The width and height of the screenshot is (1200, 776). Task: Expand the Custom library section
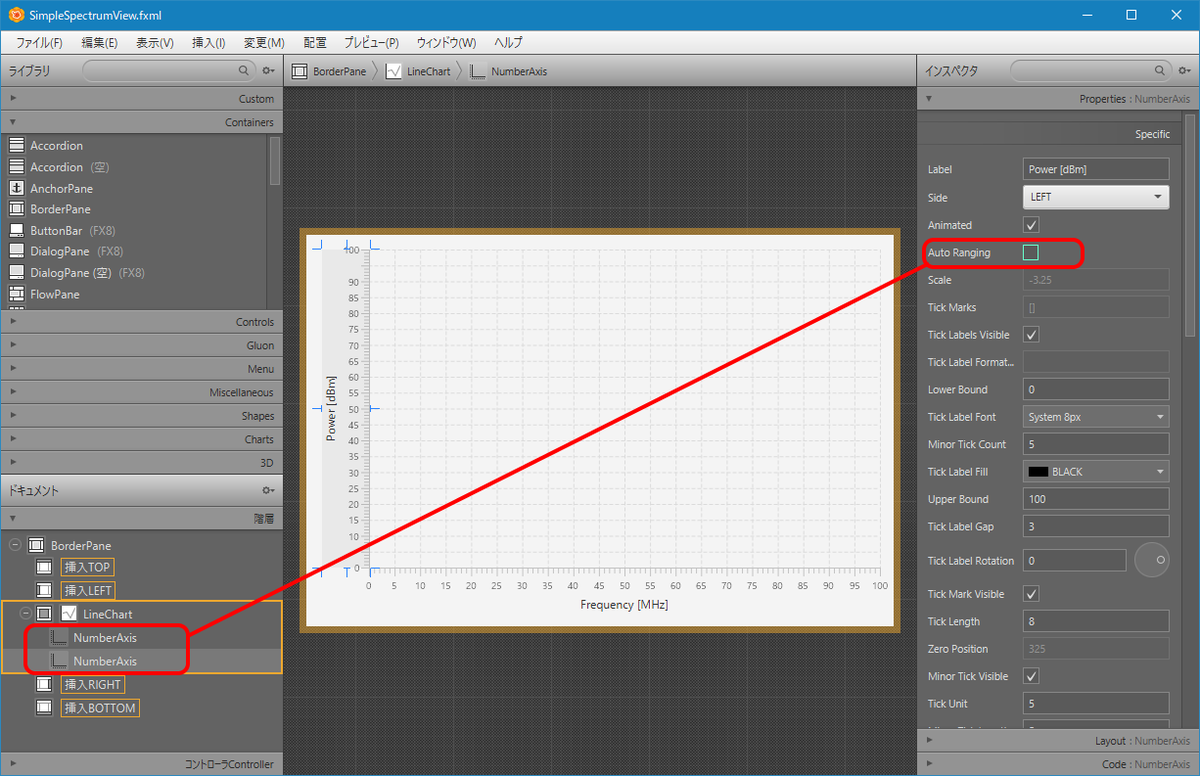click(141, 98)
